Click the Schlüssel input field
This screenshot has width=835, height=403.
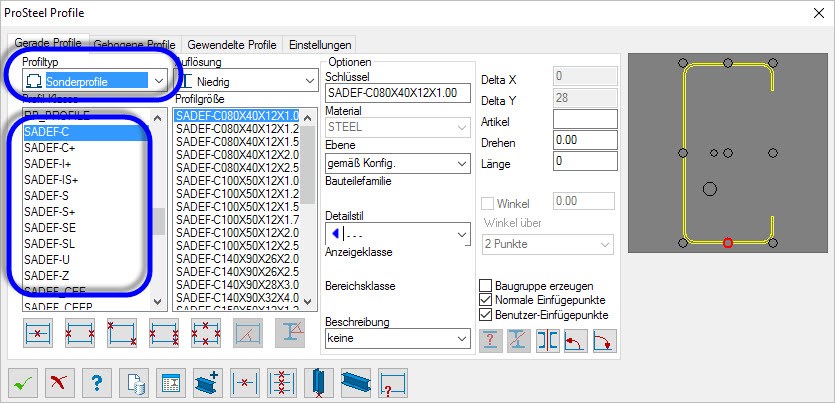click(398, 93)
